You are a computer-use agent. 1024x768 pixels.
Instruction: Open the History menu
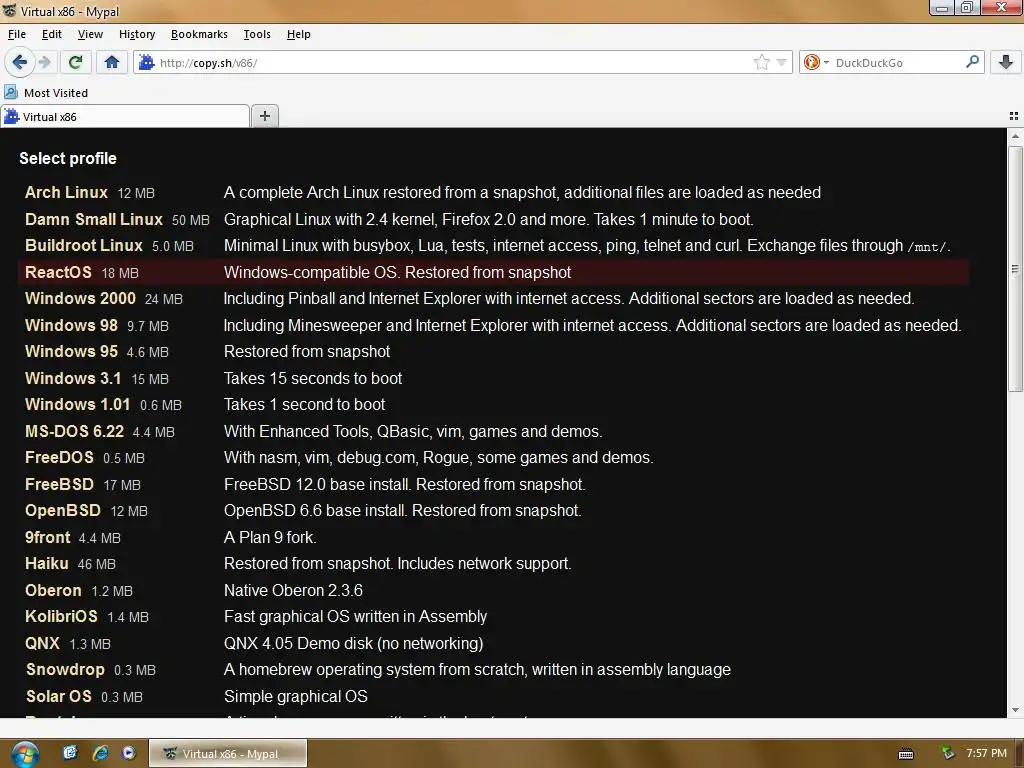click(x=136, y=34)
